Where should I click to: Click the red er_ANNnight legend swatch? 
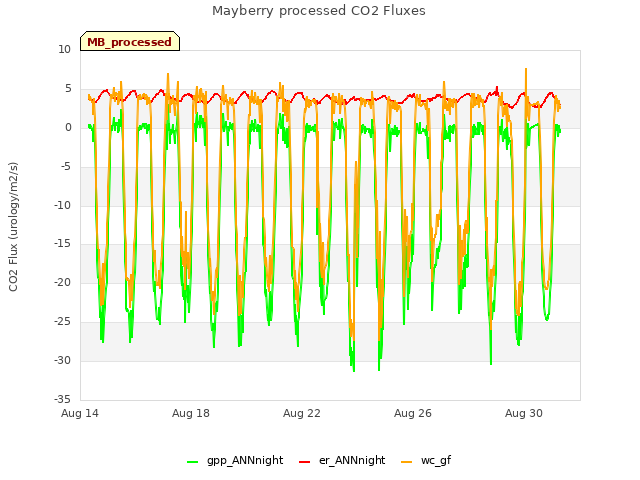tap(304, 462)
